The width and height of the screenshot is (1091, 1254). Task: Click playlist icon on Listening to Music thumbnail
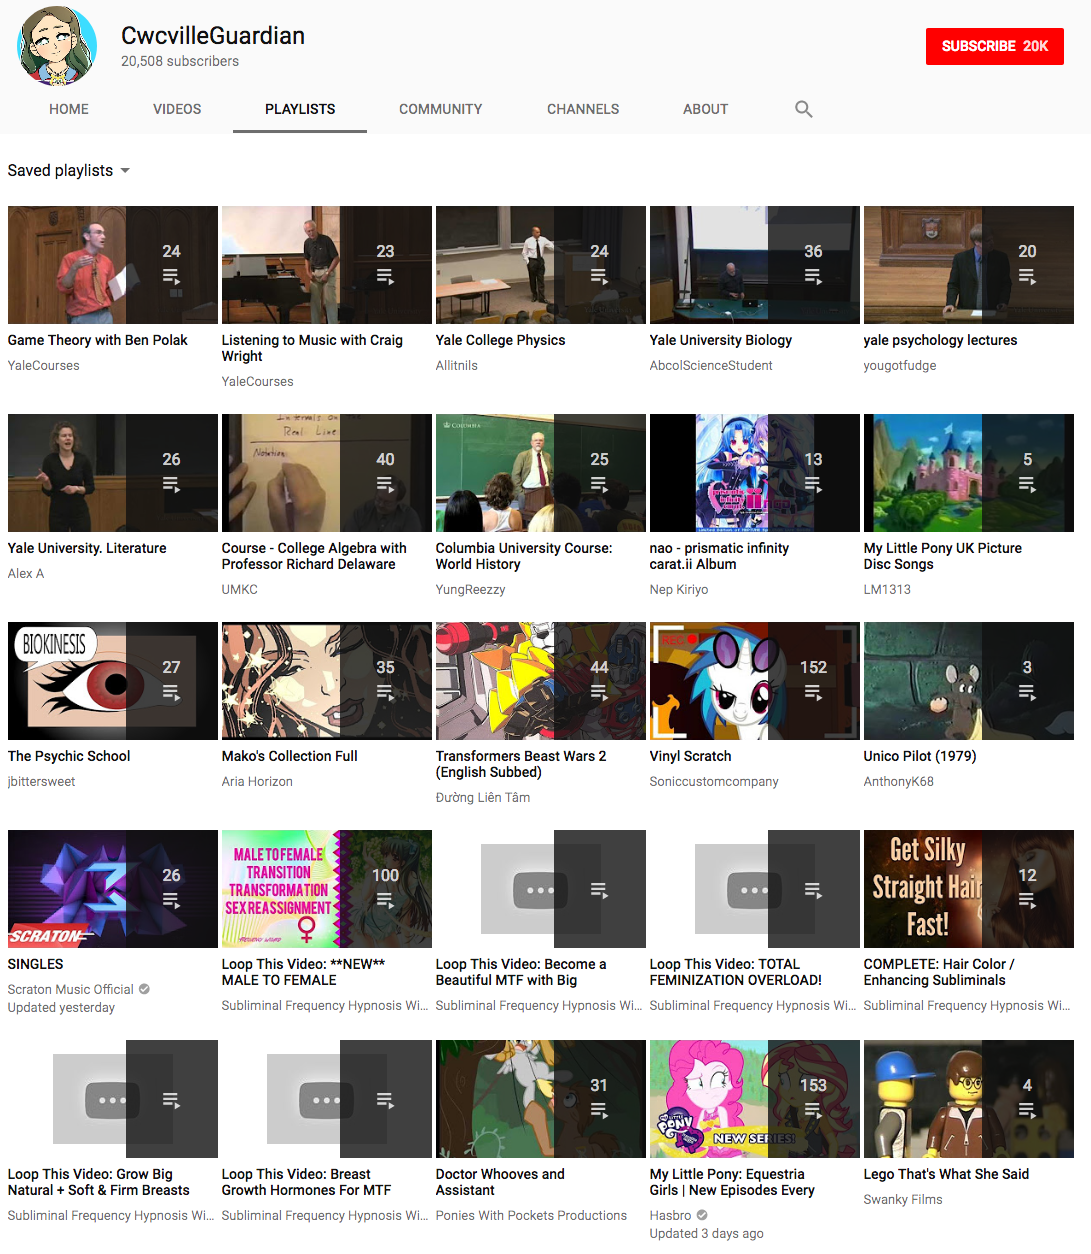(385, 277)
